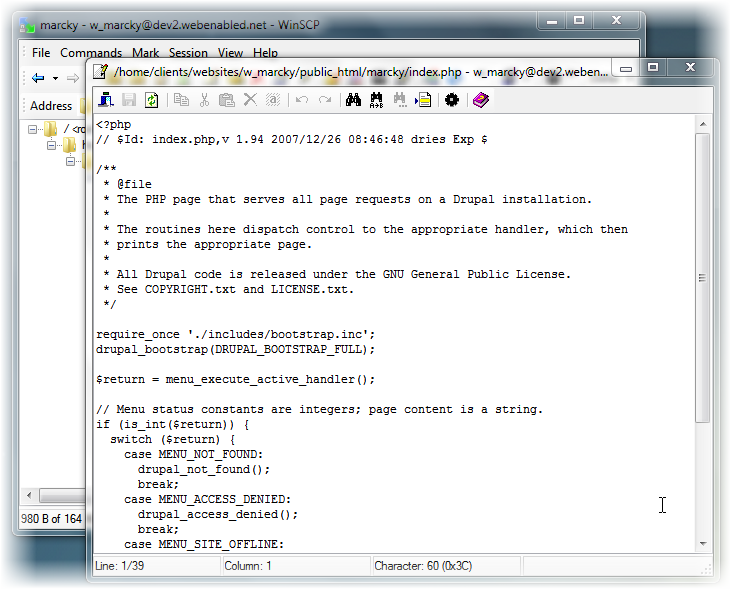
Task: Maximize the editor window
Action: point(653,68)
